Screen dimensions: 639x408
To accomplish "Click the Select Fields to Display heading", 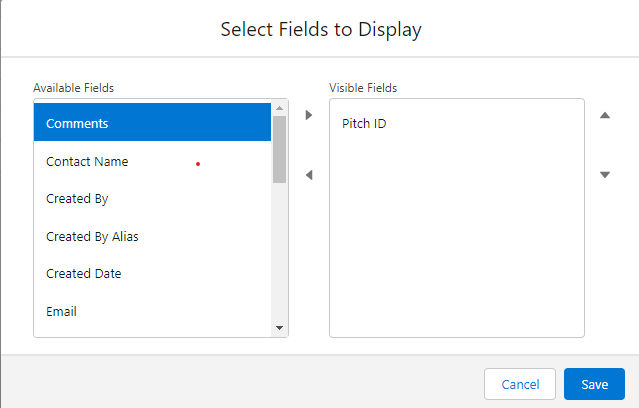I will [320, 30].
